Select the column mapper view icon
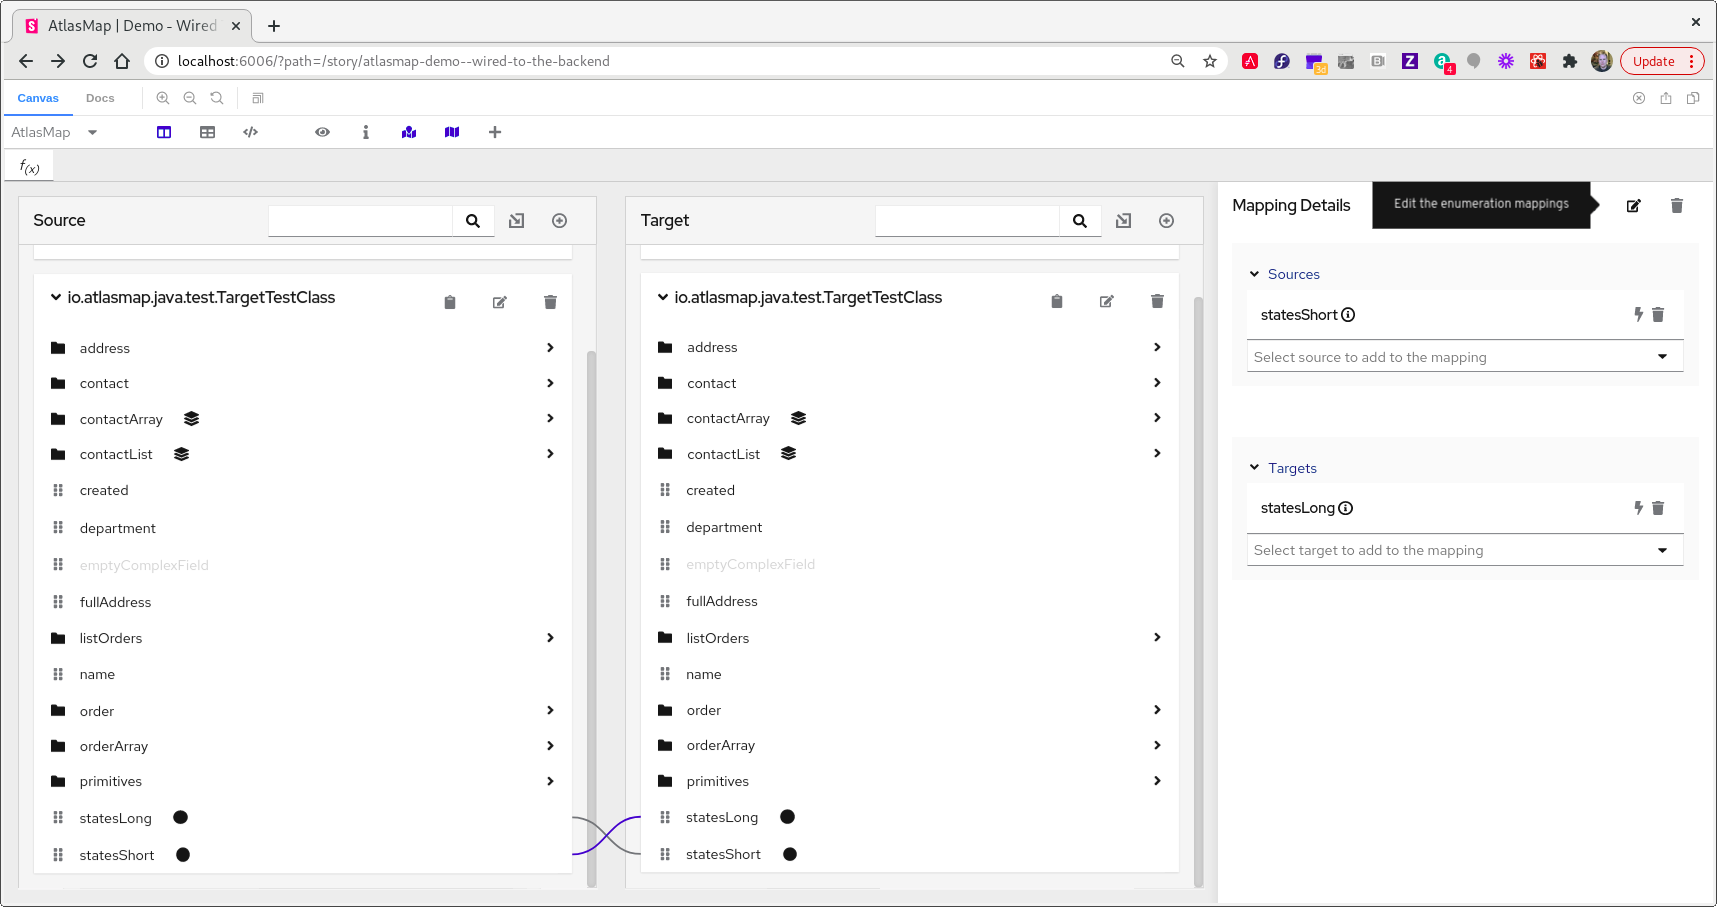This screenshot has width=1717, height=907. pos(163,132)
